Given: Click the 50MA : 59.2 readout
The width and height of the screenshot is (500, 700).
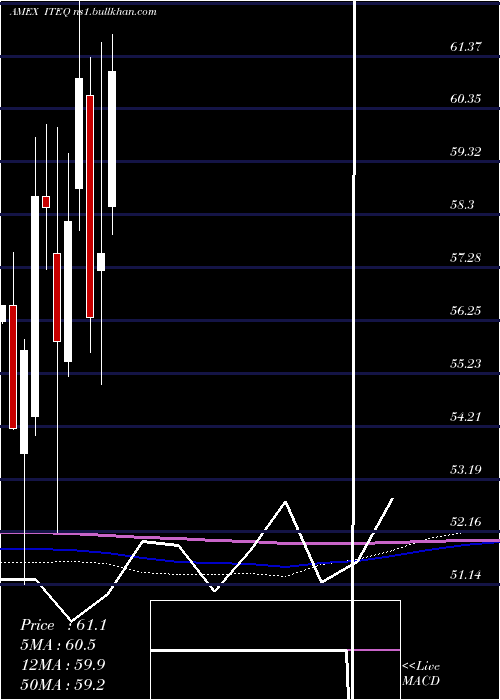Looking at the screenshot, I should point(63,684).
